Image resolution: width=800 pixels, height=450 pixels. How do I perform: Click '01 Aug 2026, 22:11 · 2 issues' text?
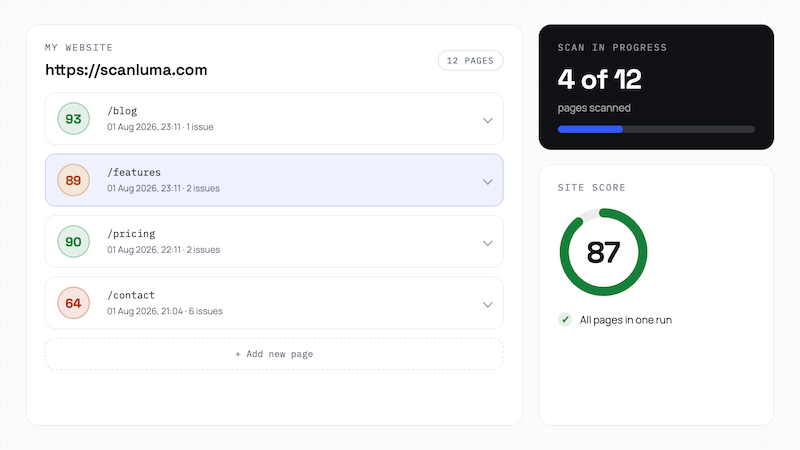tap(163, 250)
